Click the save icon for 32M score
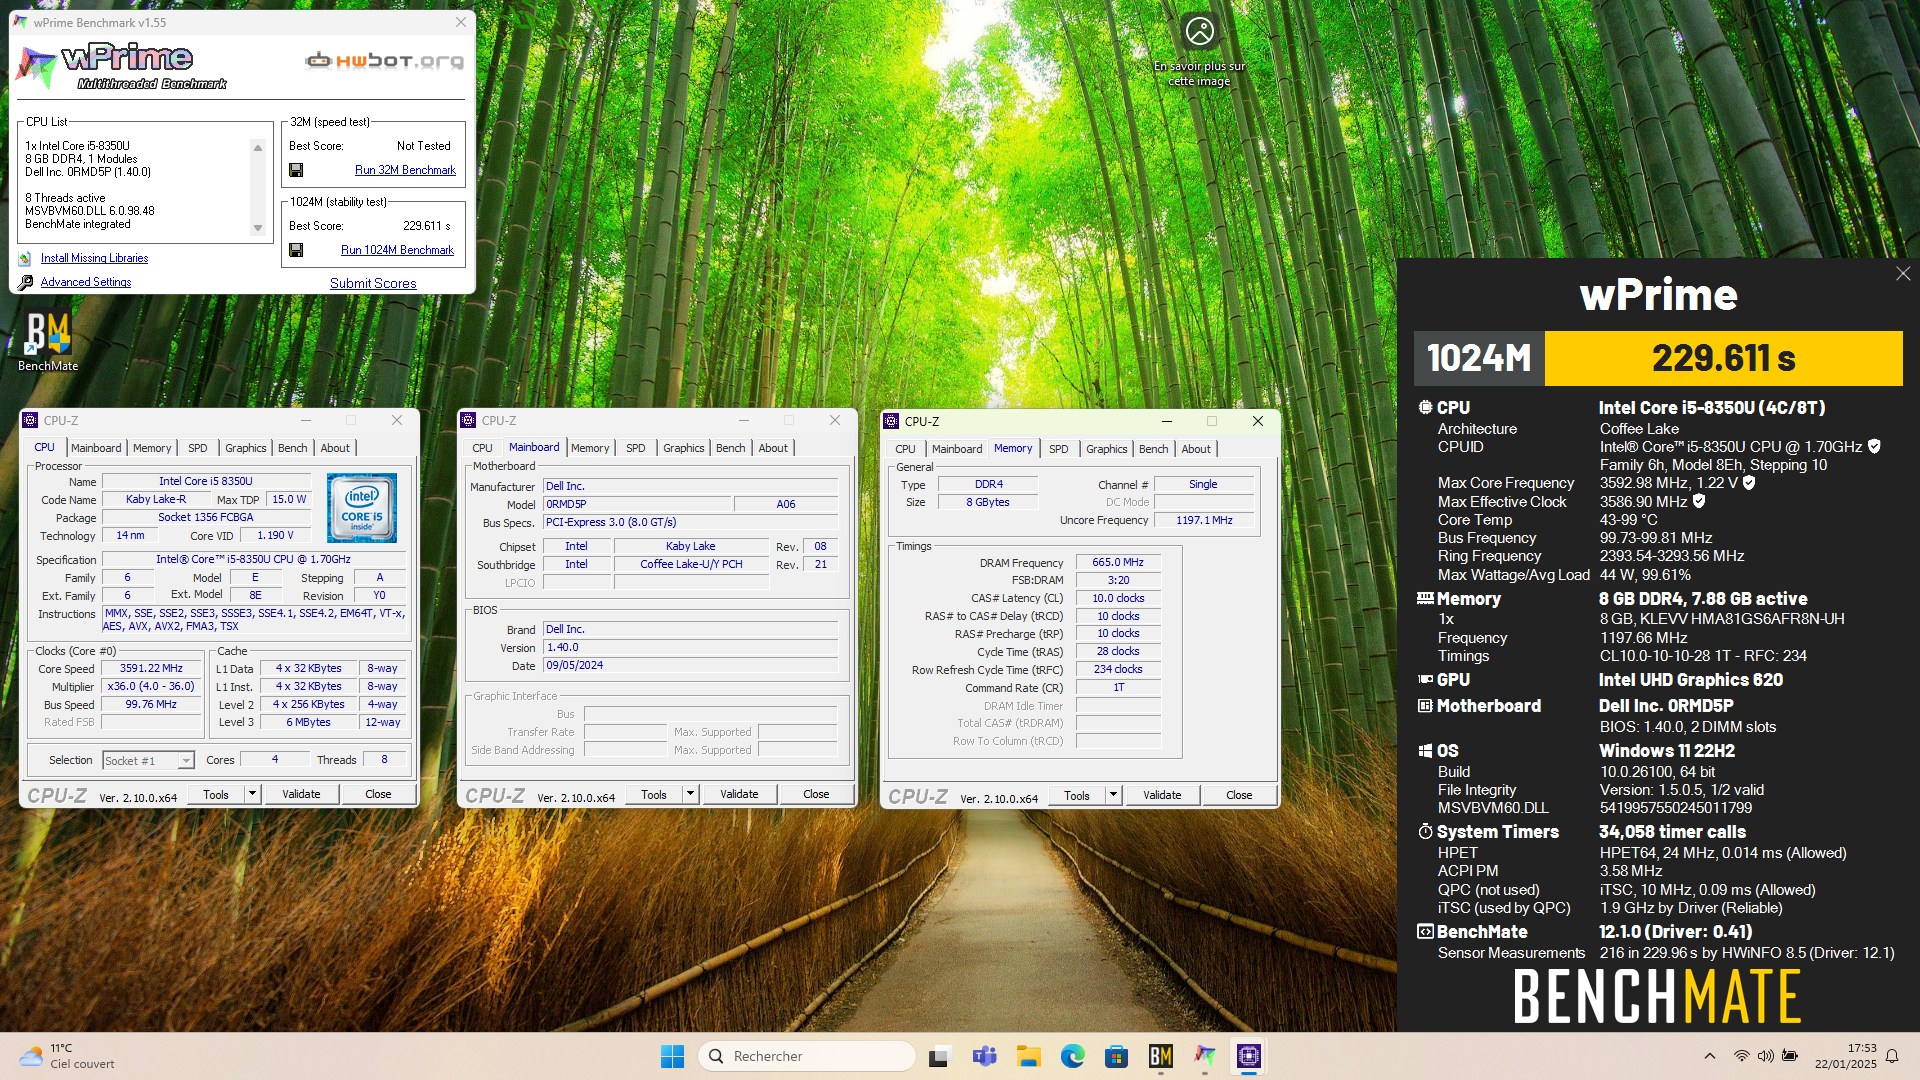This screenshot has height=1080, width=1920. (x=296, y=170)
